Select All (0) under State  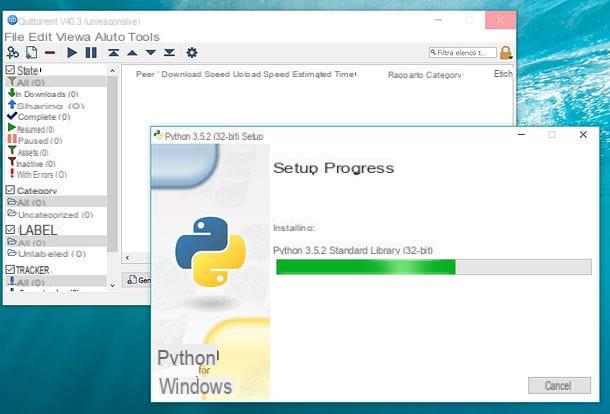(56, 82)
